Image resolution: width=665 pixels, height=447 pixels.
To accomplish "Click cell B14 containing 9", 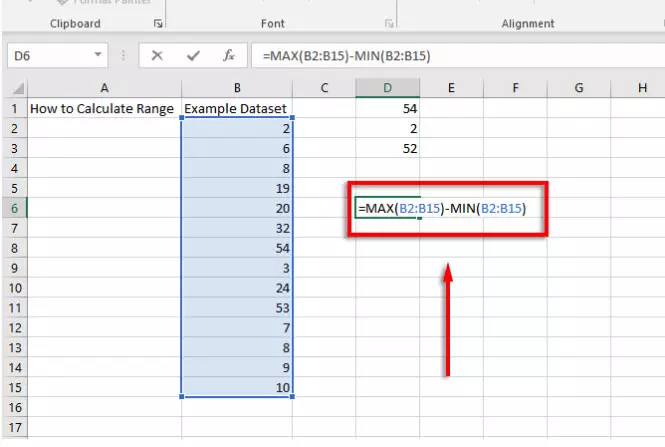I will click(237, 368).
